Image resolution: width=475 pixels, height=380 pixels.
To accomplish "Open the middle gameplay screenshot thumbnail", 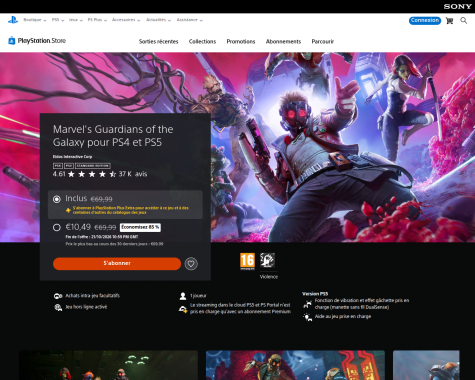I will tap(295, 365).
